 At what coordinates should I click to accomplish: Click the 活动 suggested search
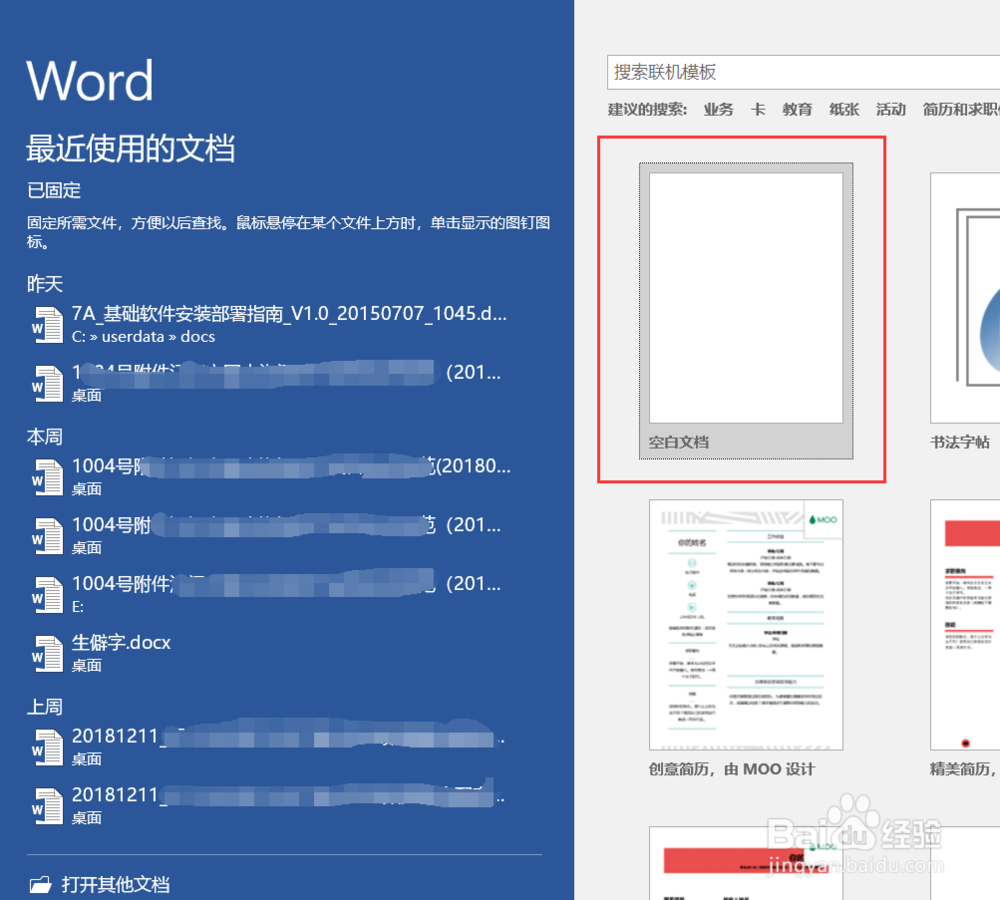pyautogui.click(x=891, y=109)
